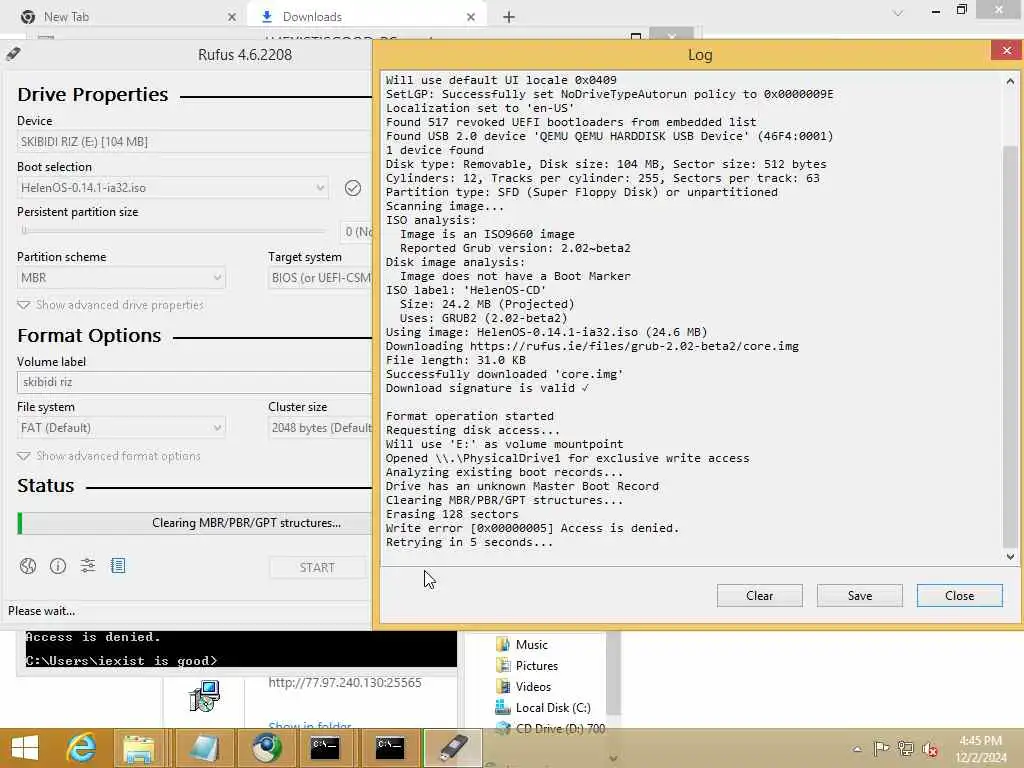Click log scrollbar up arrow

pos(1010,82)
